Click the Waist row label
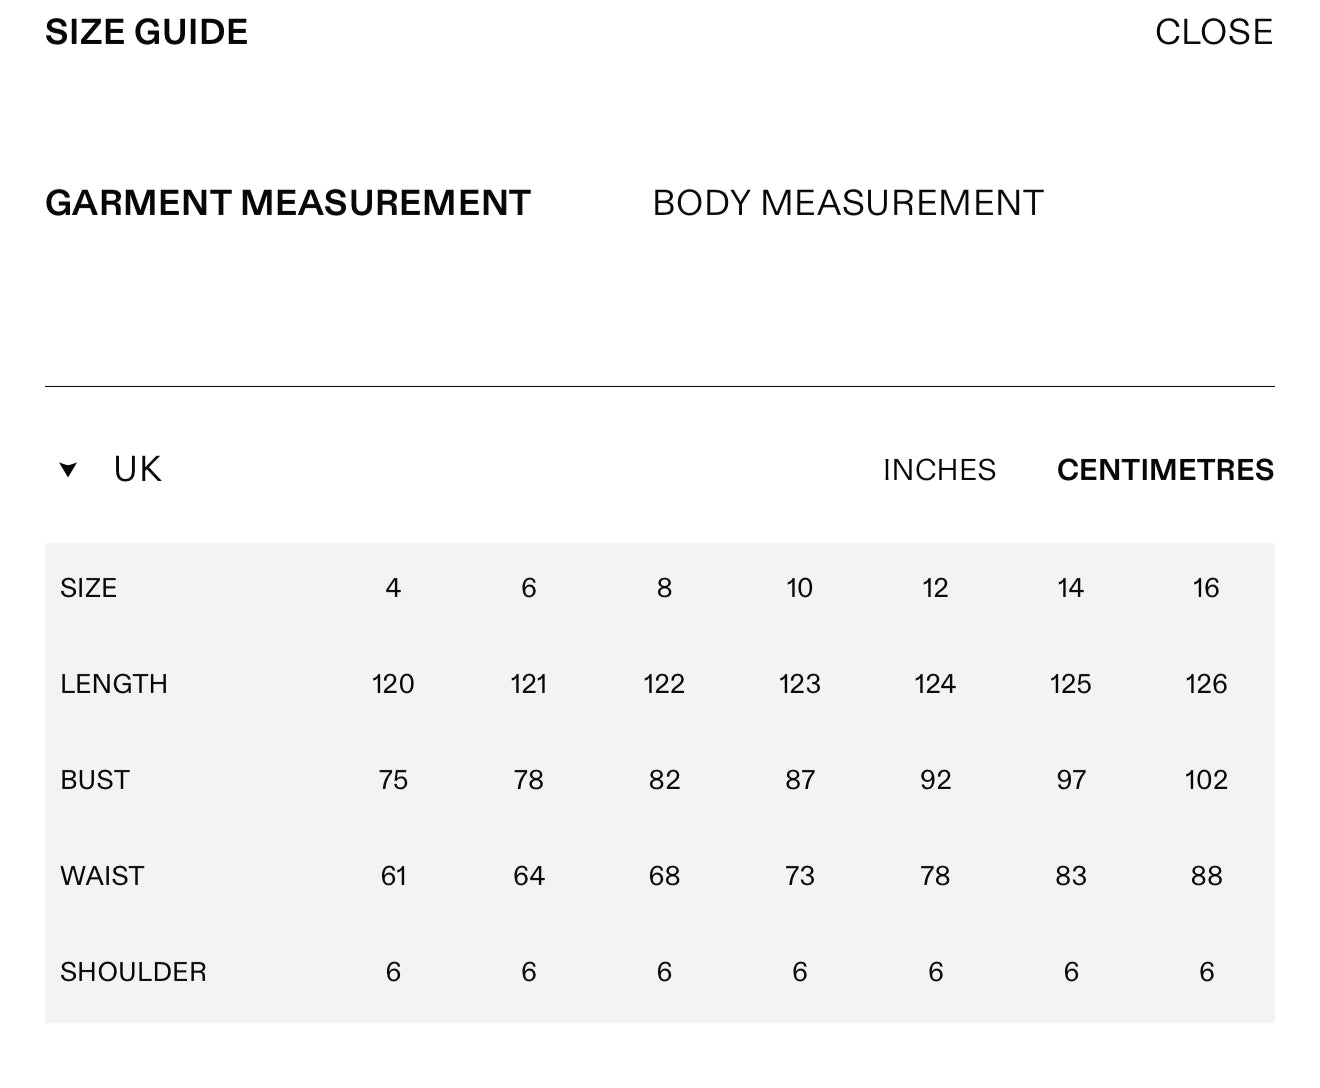 102,876
